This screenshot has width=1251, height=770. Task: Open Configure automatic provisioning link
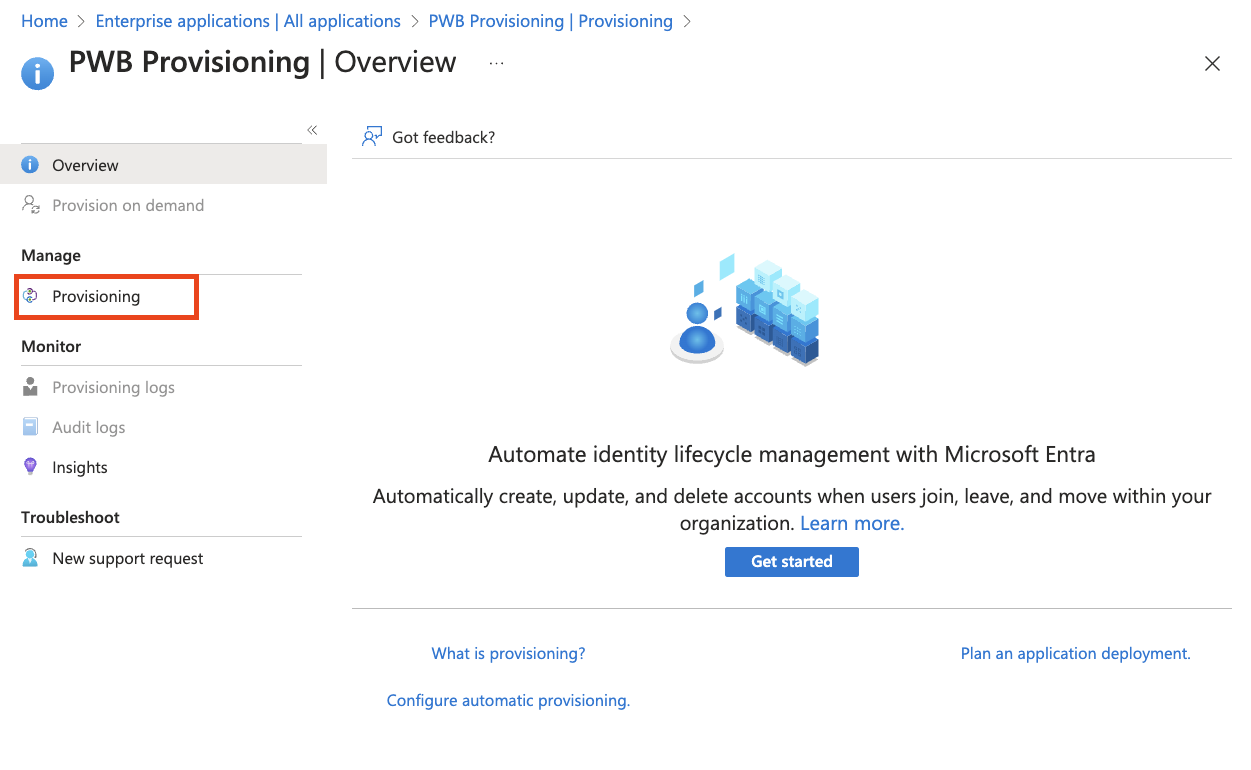coord(508,700)
